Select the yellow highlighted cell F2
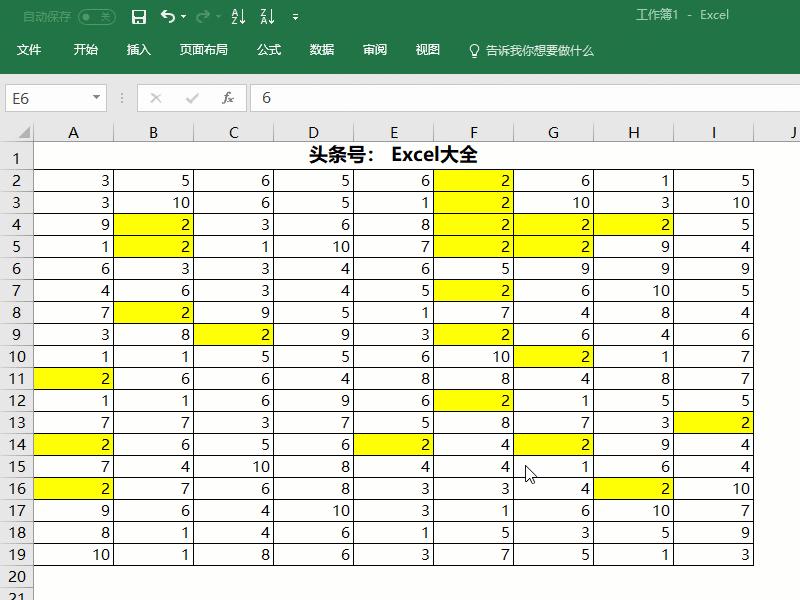This screenshot has width=800, height=600. 473,181
